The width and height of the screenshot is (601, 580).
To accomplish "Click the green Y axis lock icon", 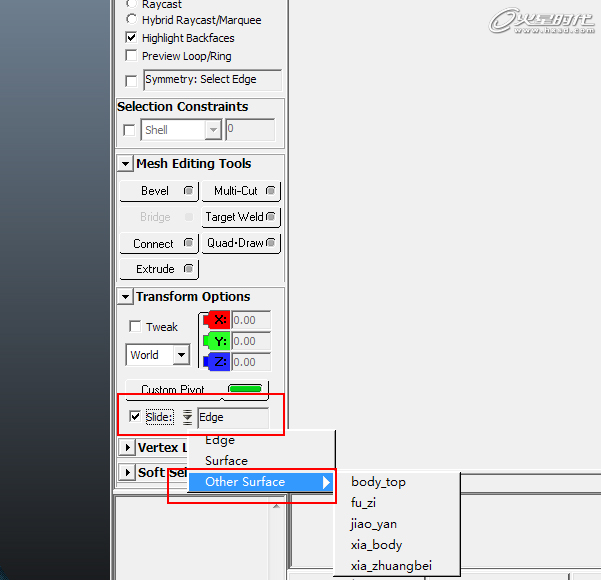I will (217, 341).
